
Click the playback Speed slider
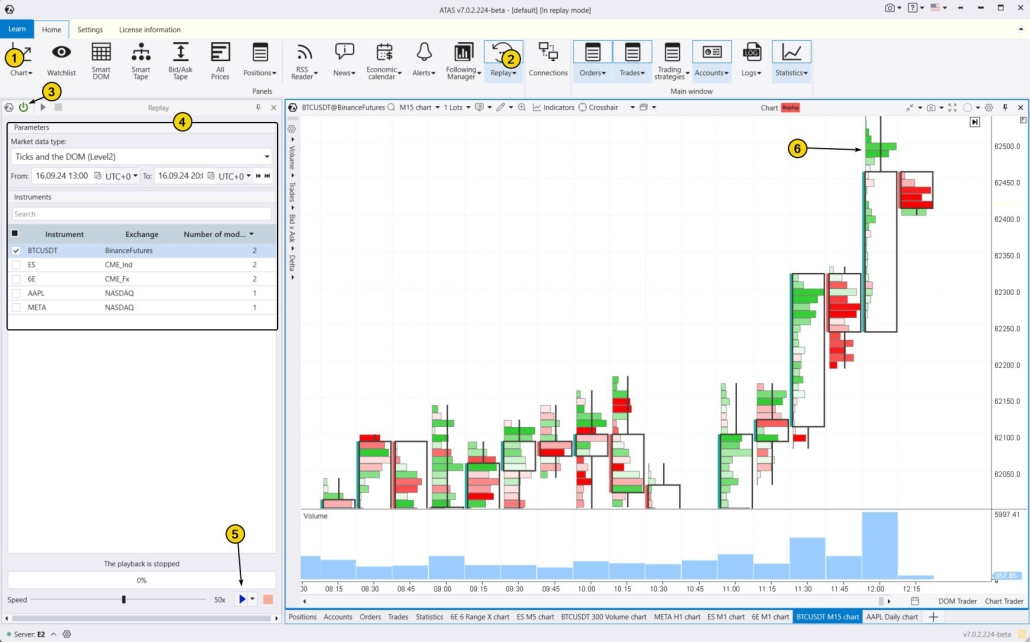coord(123,599)
